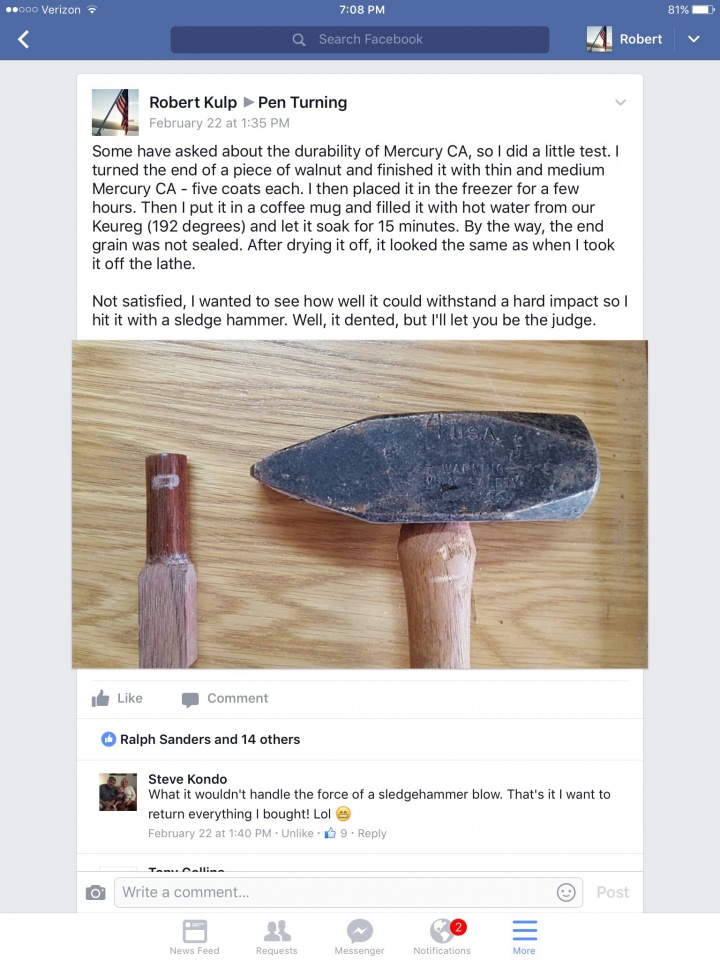Click the search magnifier icon
The image size is (720, 960).
[x=299, y=40]
